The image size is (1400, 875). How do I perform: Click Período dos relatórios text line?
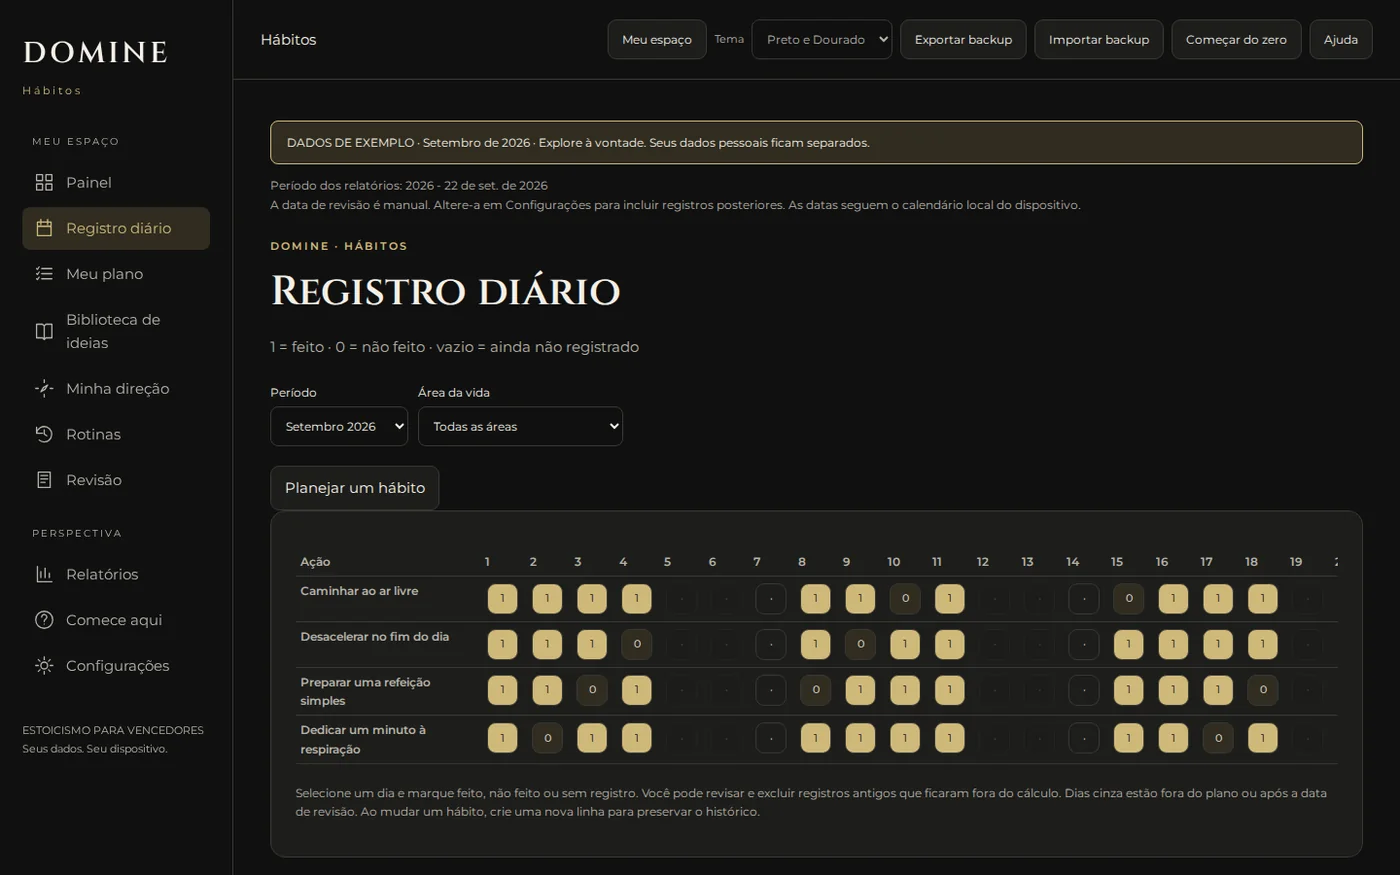pos(409,186)
